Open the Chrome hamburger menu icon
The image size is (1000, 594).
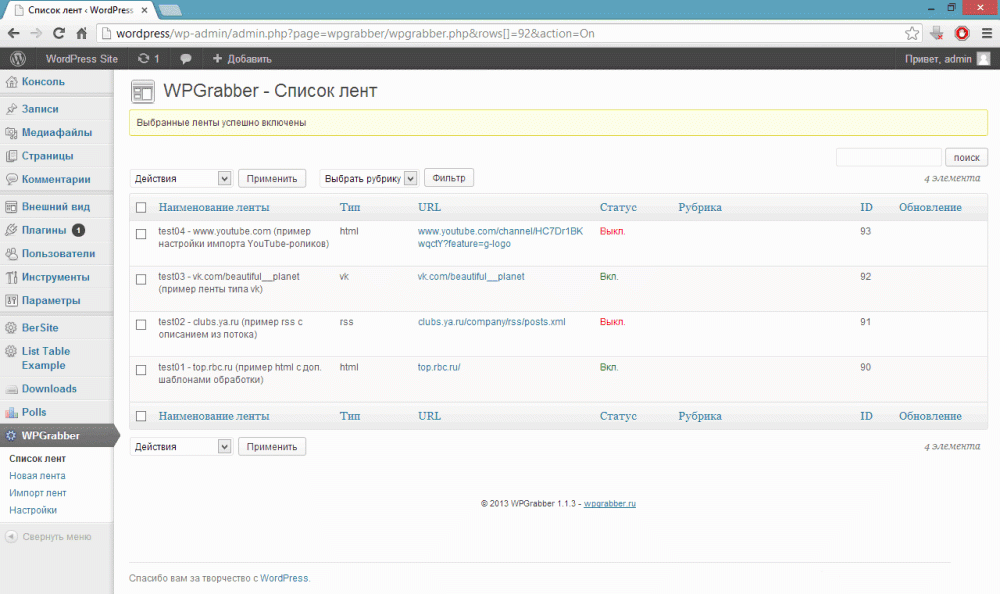[x=985, y=33]
